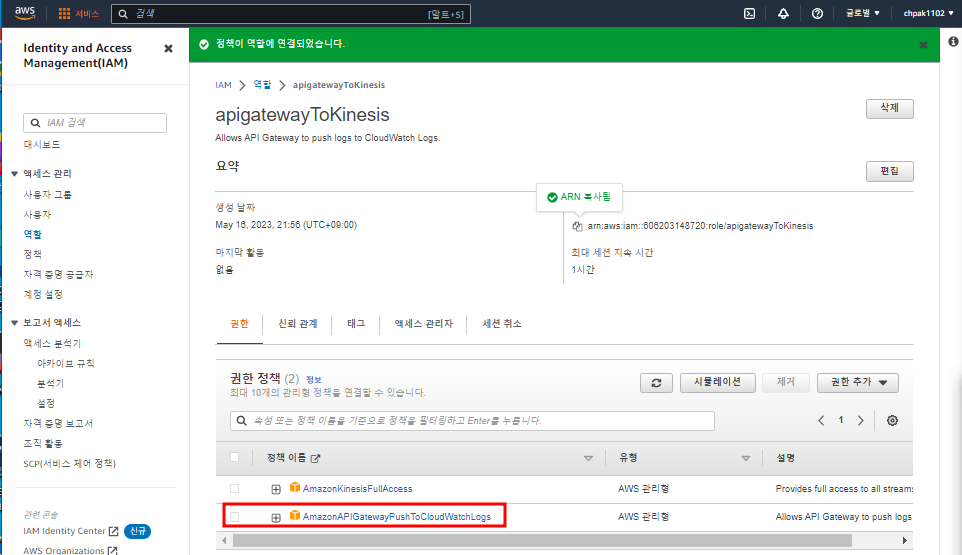Open the 서비스 grid menu
Image resolution: width=962 pixels, height=555 pixels.
(x=78, y=13)
